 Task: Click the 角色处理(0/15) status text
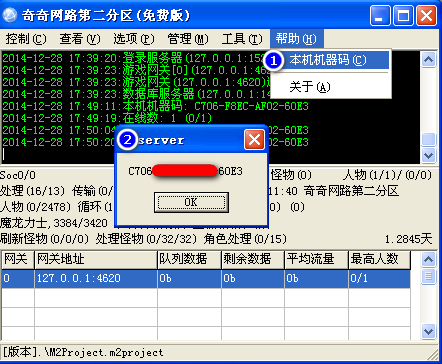245,239
